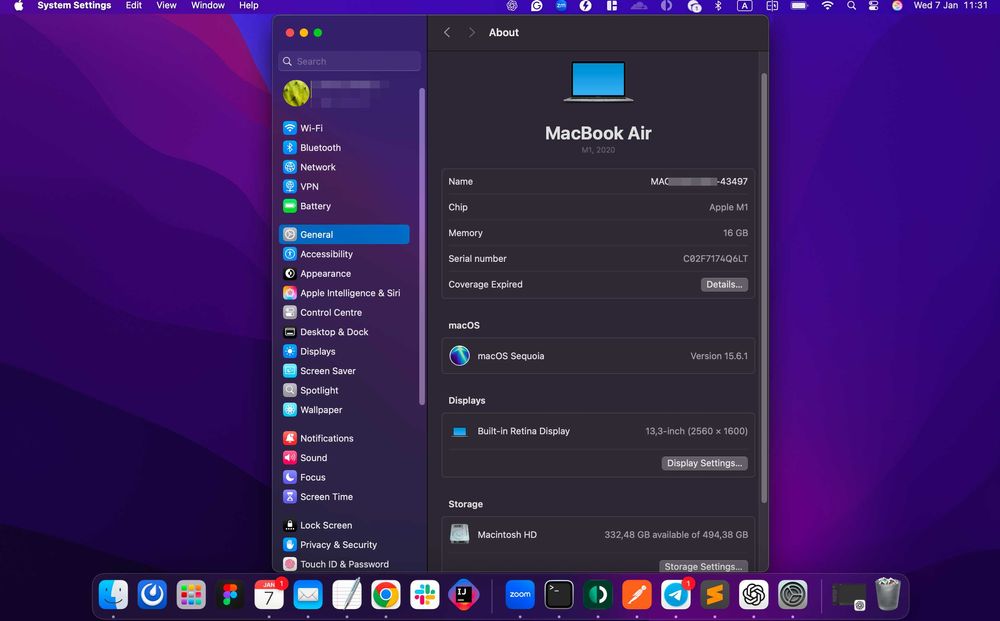Go forward with the right chevron
The height and width of the screenshot is (621, 1000).
(471, 33)
